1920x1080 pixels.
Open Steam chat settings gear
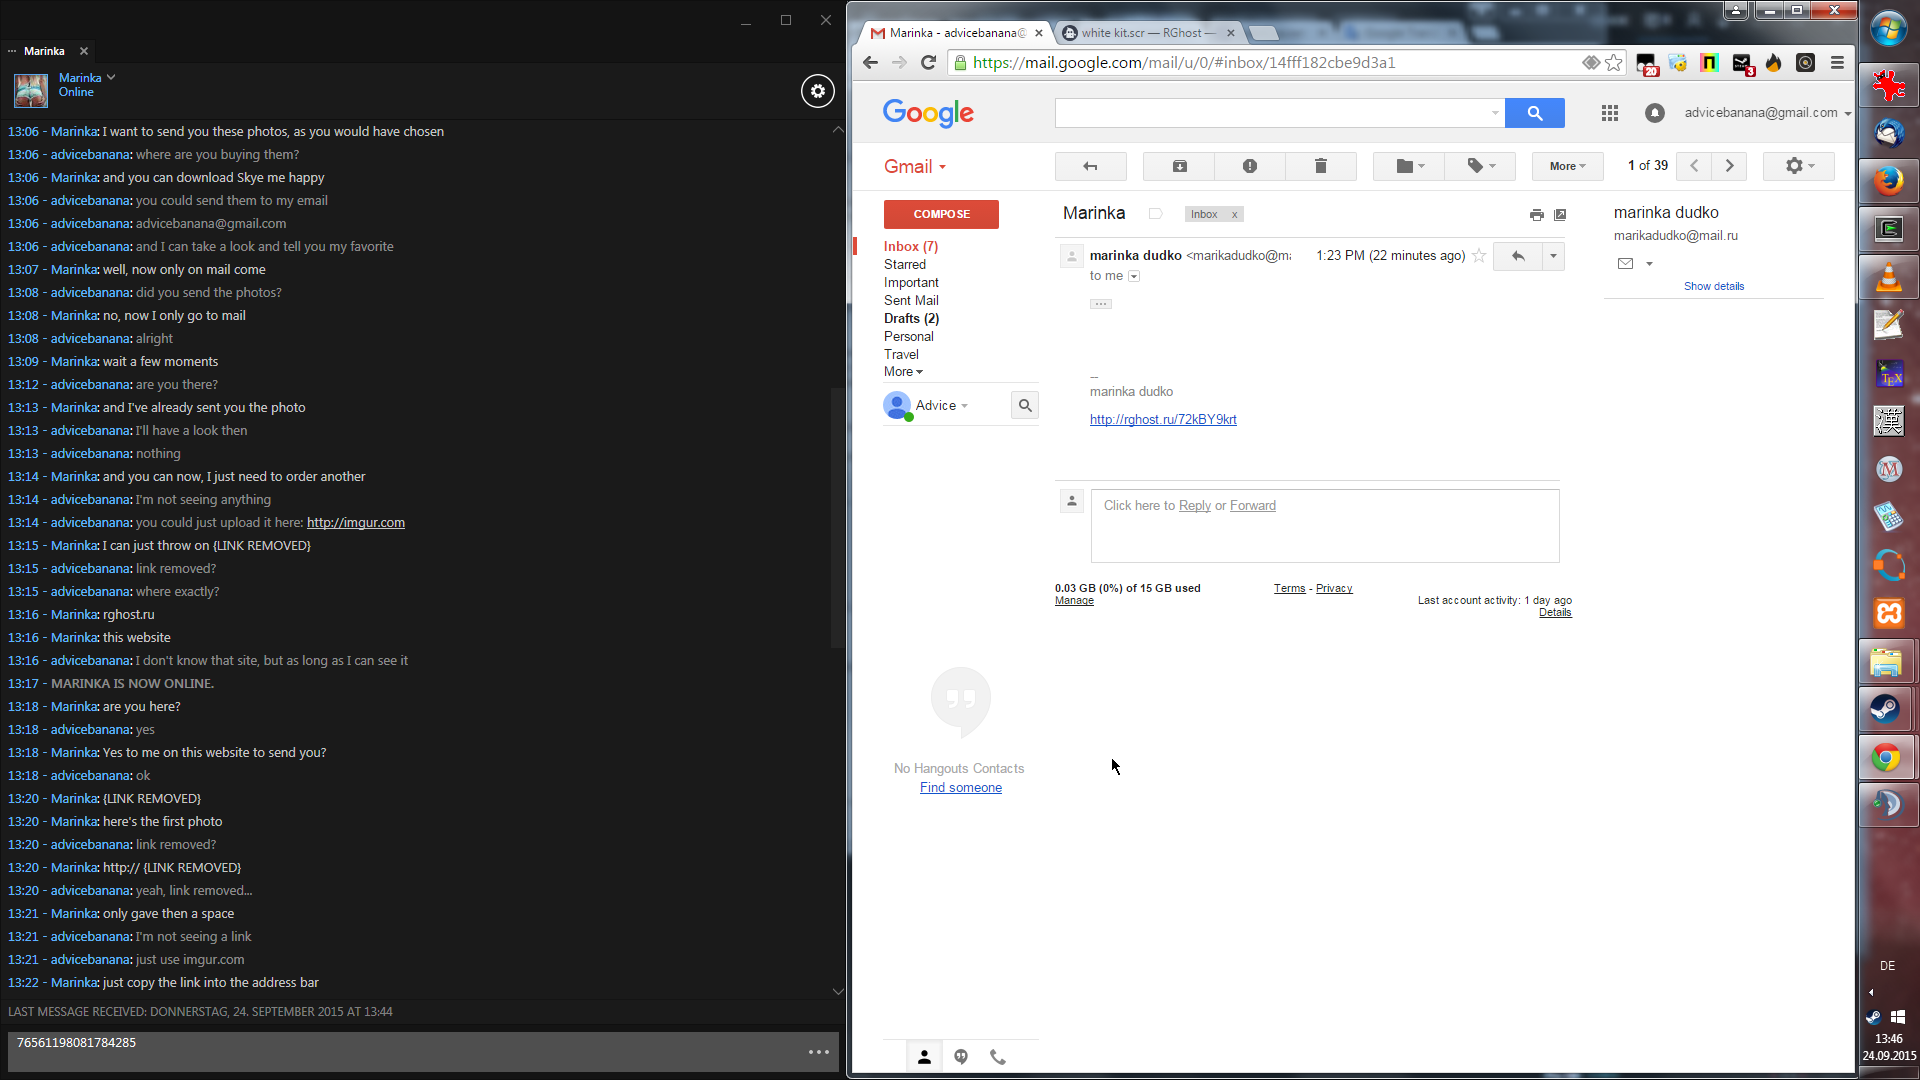point(817,91)
